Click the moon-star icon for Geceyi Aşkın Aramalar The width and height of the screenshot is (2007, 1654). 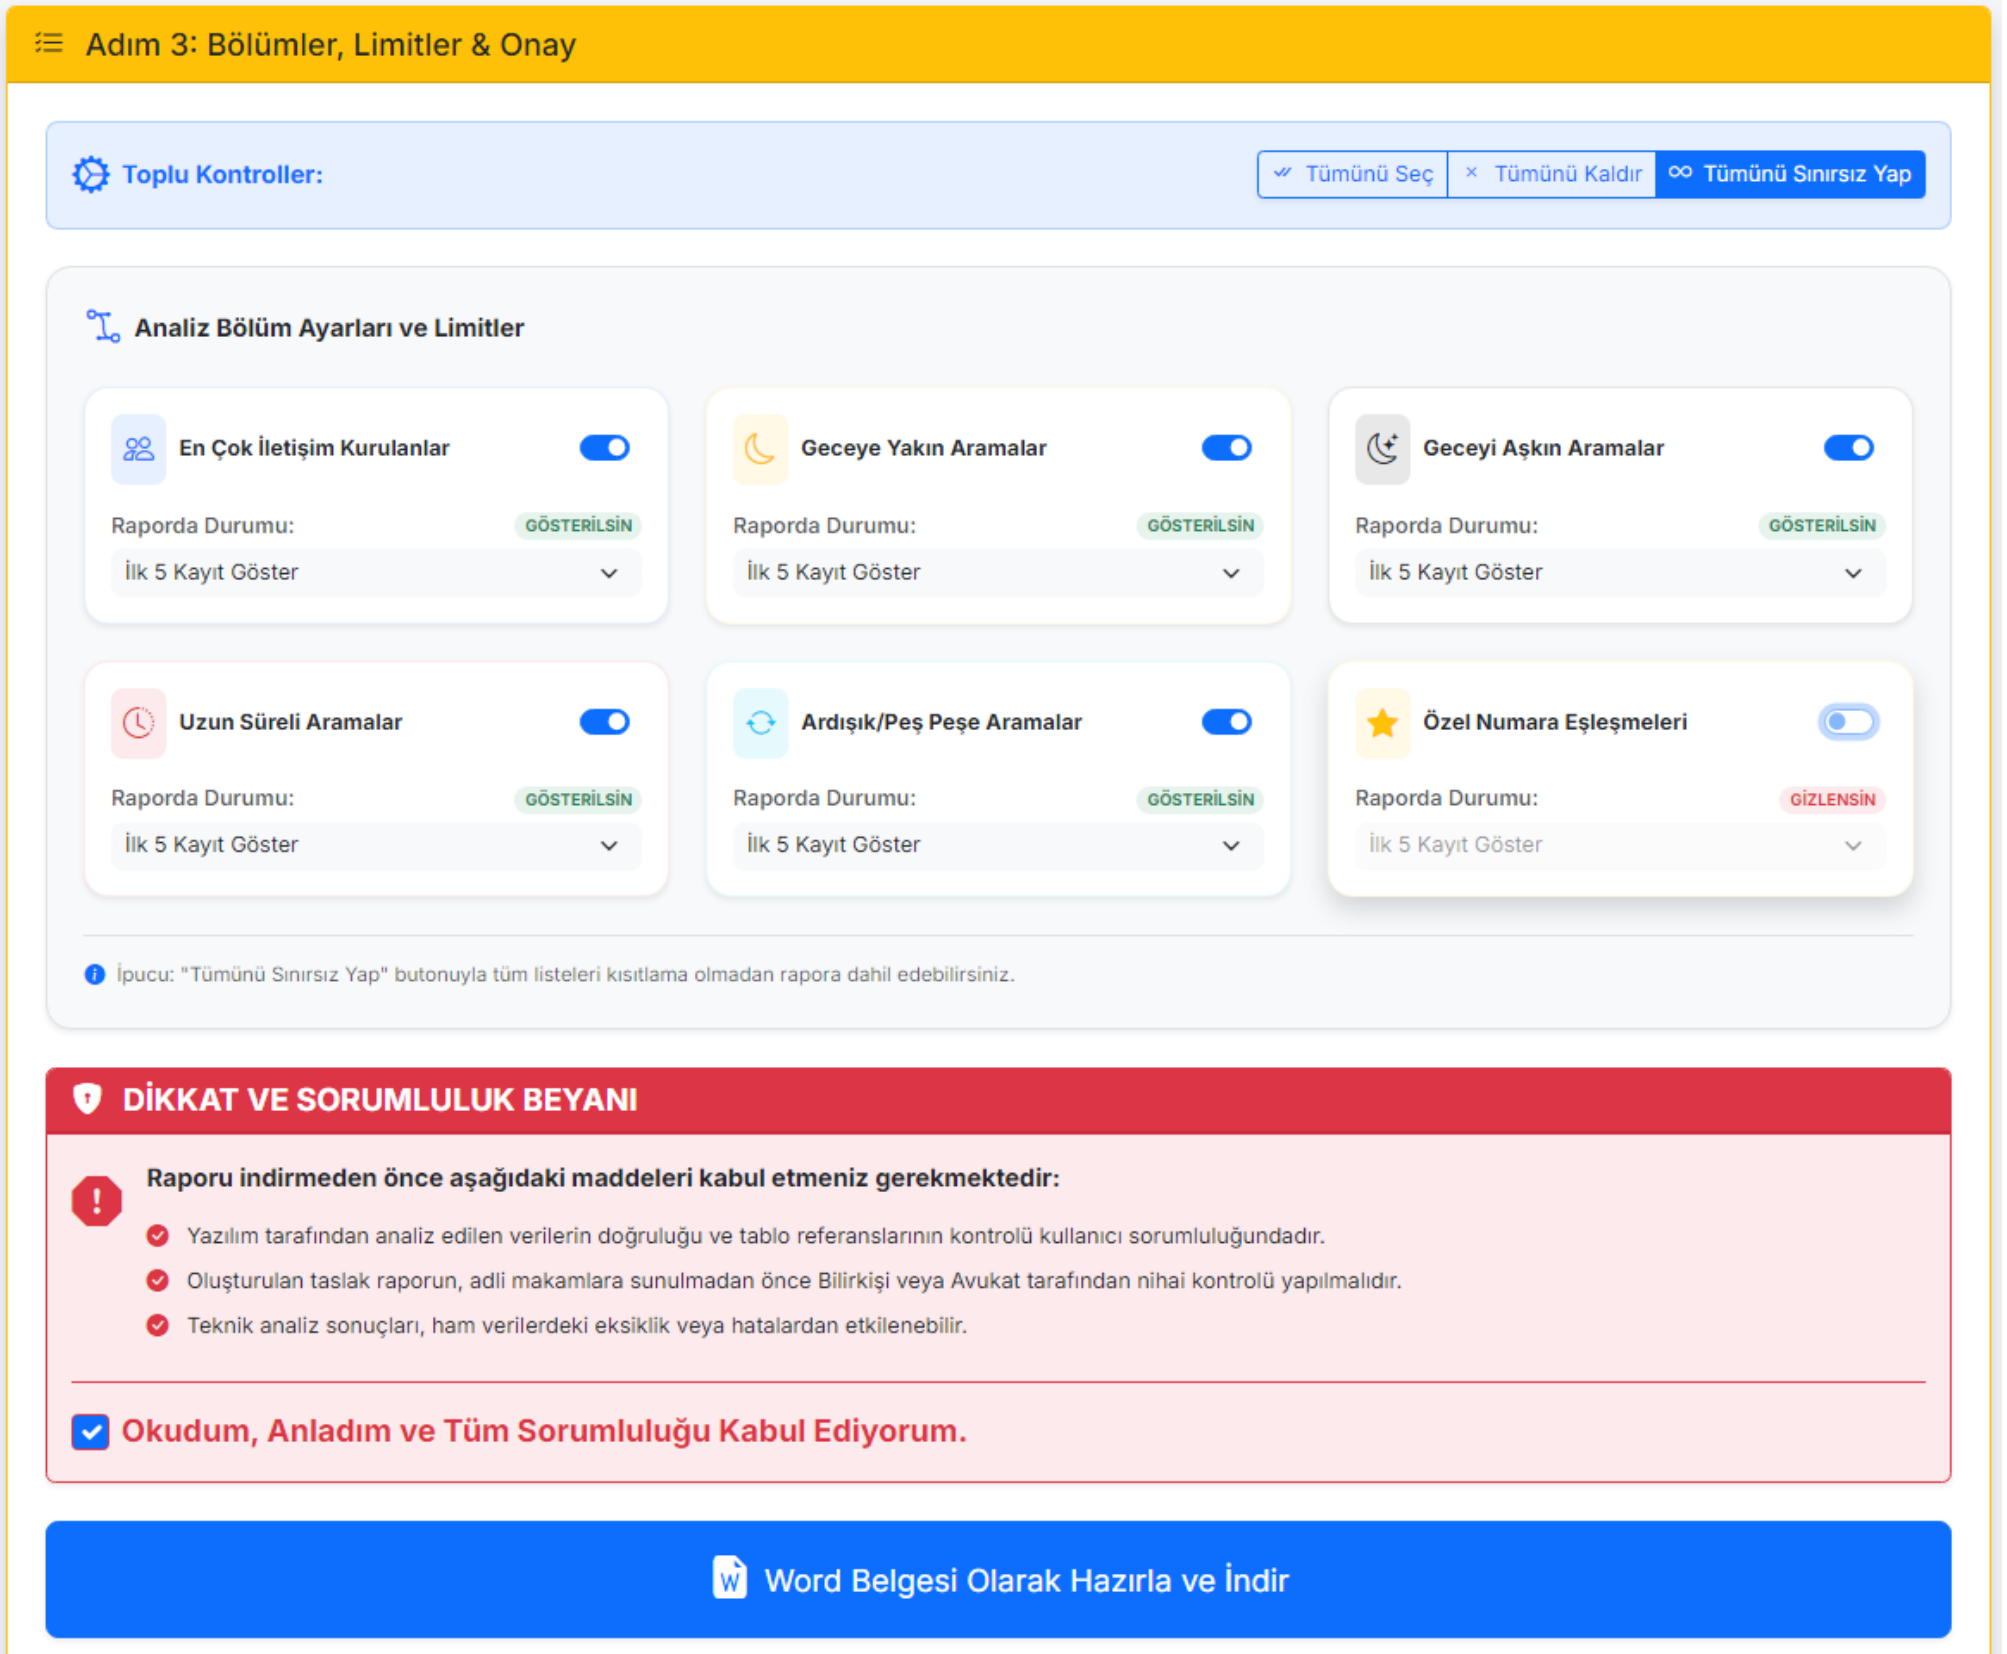tap(1382, 449)
